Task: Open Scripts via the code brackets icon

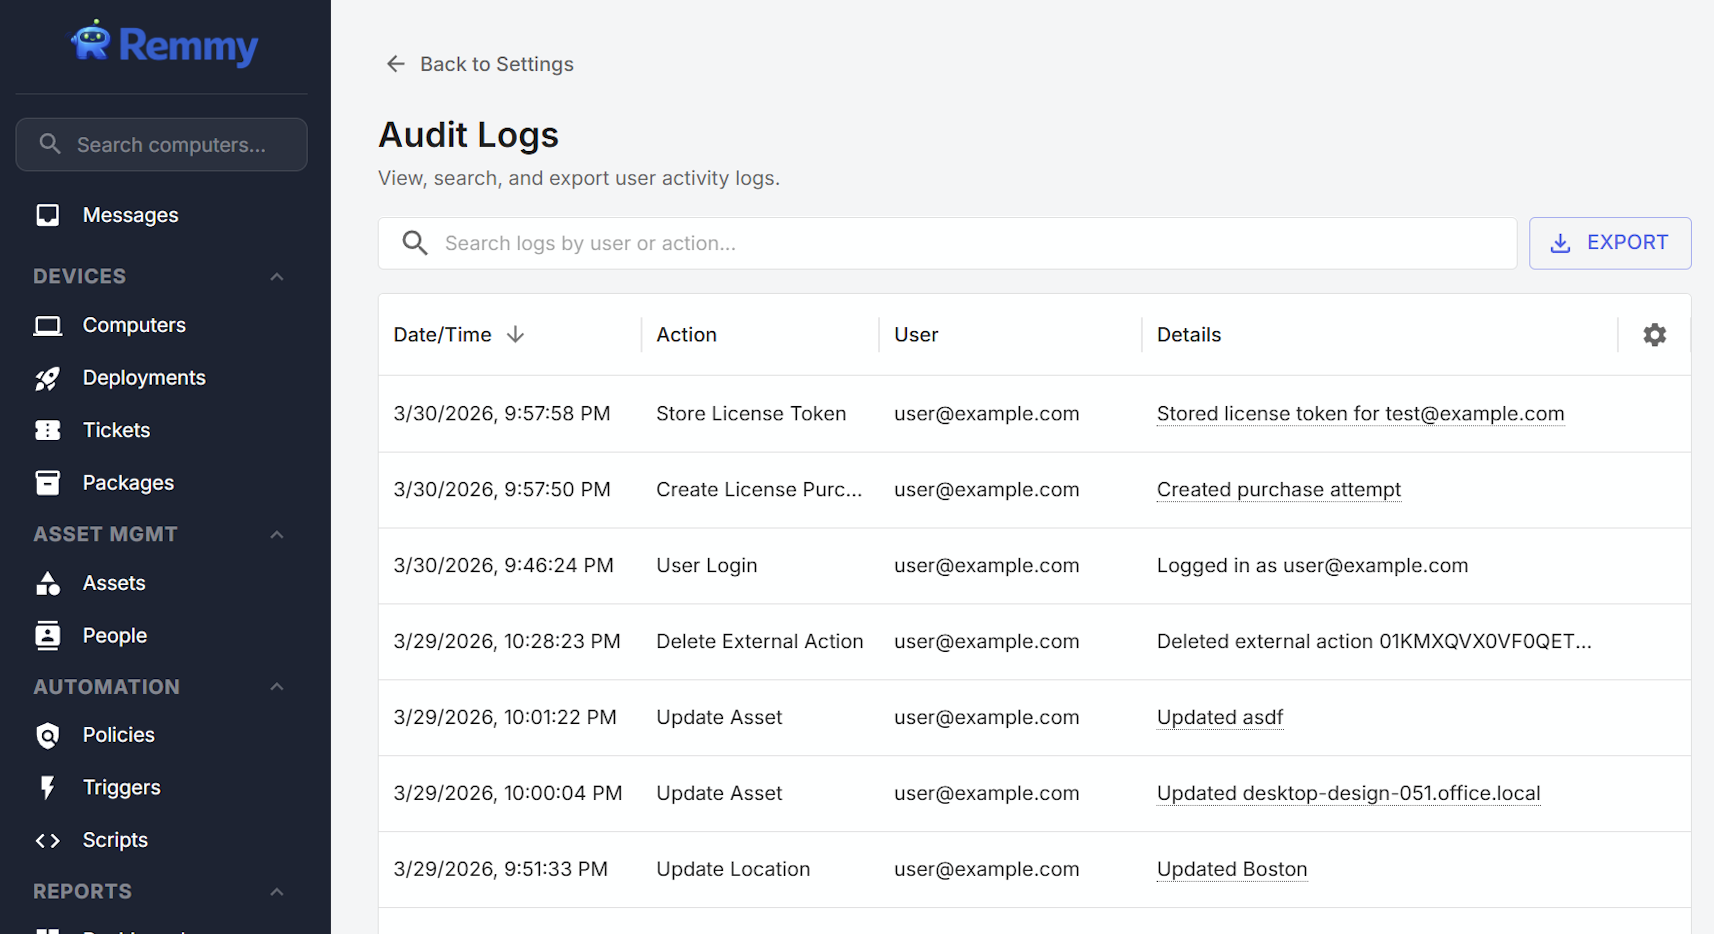Action: (x=47, y=840)
